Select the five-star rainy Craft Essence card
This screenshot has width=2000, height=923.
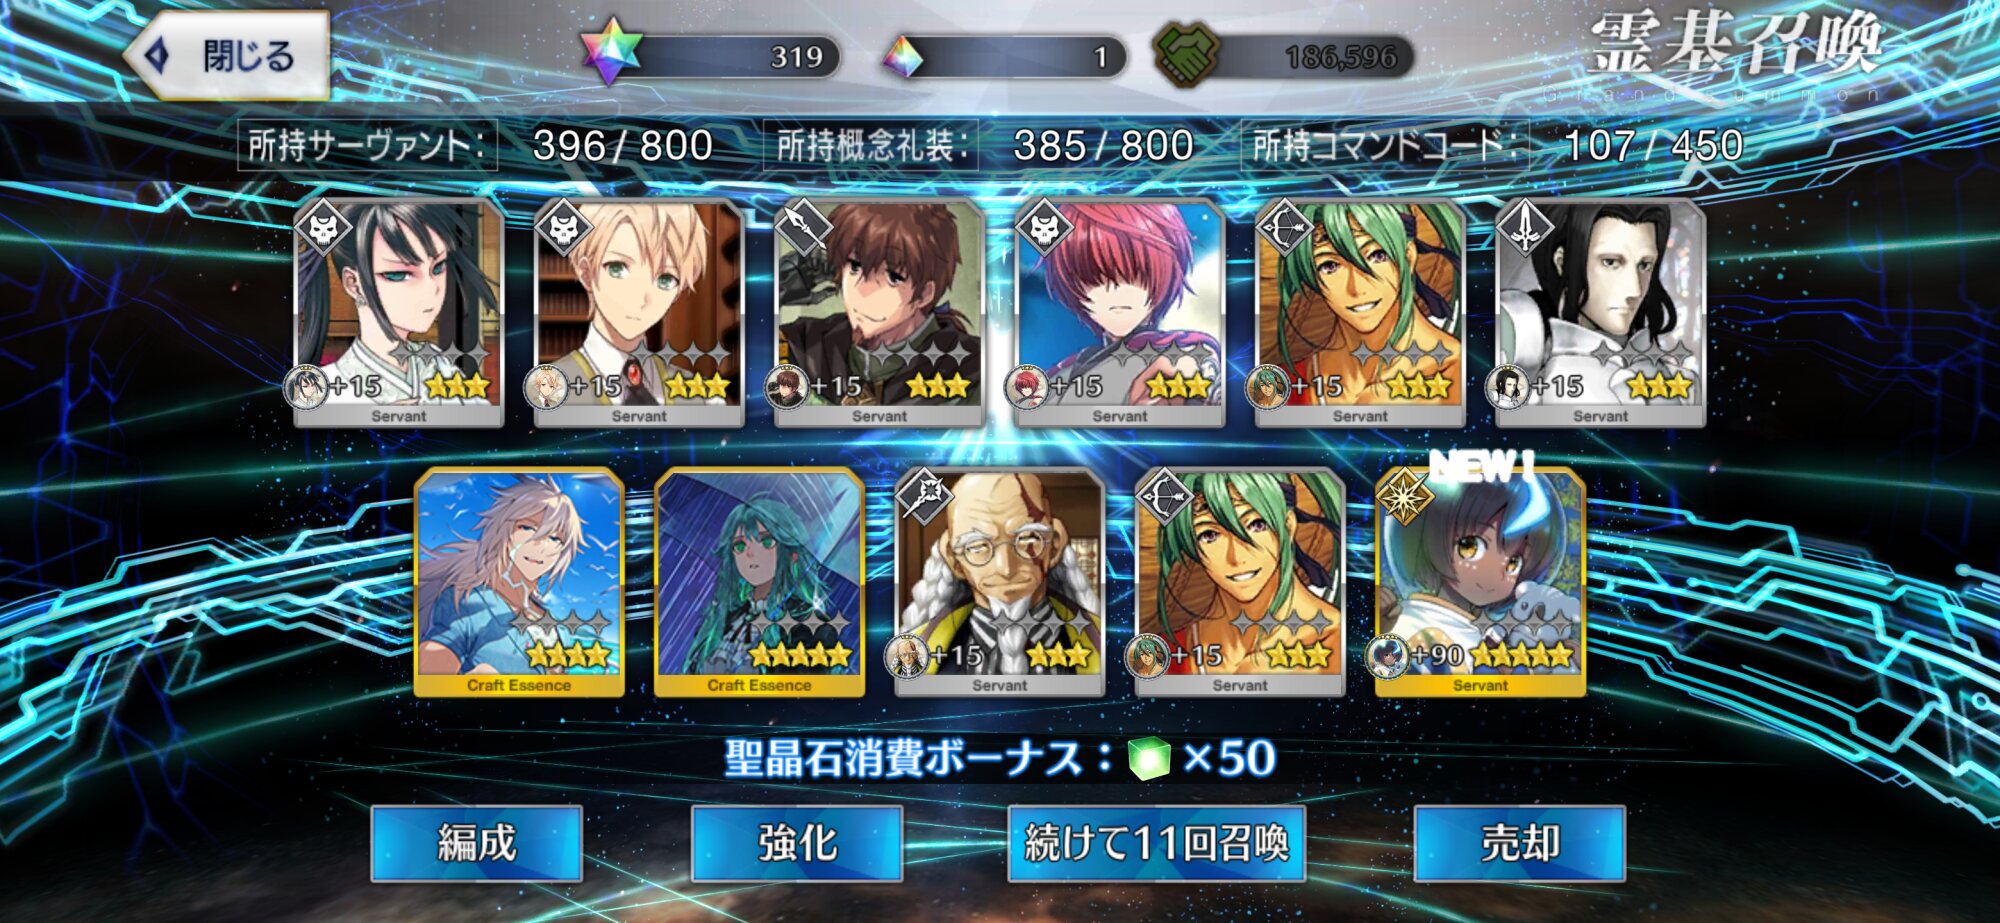[760, 583]
